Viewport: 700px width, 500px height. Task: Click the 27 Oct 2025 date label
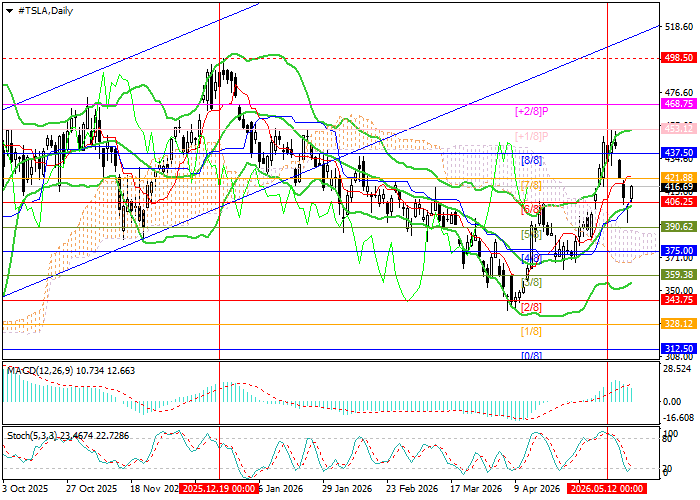(91, 488)
